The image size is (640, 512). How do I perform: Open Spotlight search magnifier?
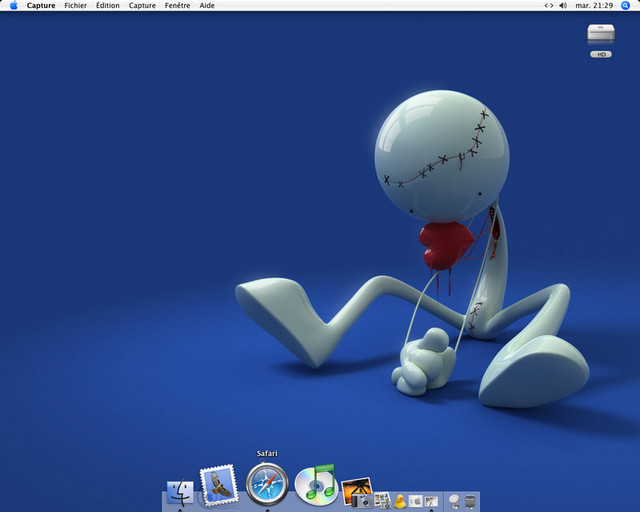625,5
